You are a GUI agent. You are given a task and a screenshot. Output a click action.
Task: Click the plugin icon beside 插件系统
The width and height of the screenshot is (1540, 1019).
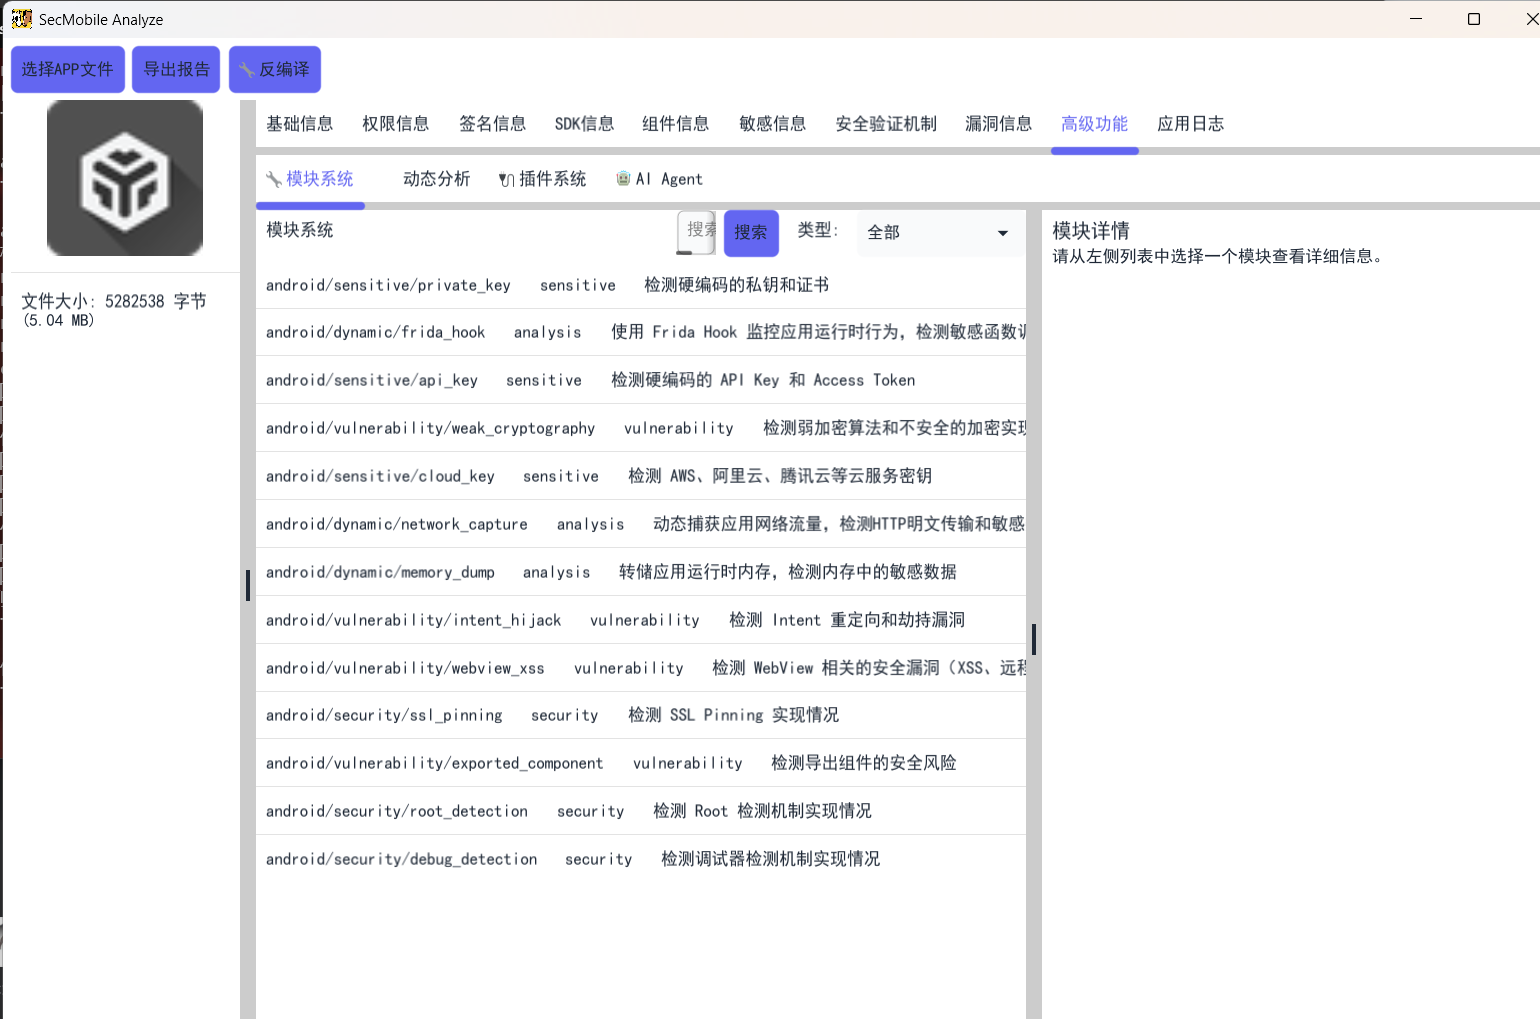505,178
